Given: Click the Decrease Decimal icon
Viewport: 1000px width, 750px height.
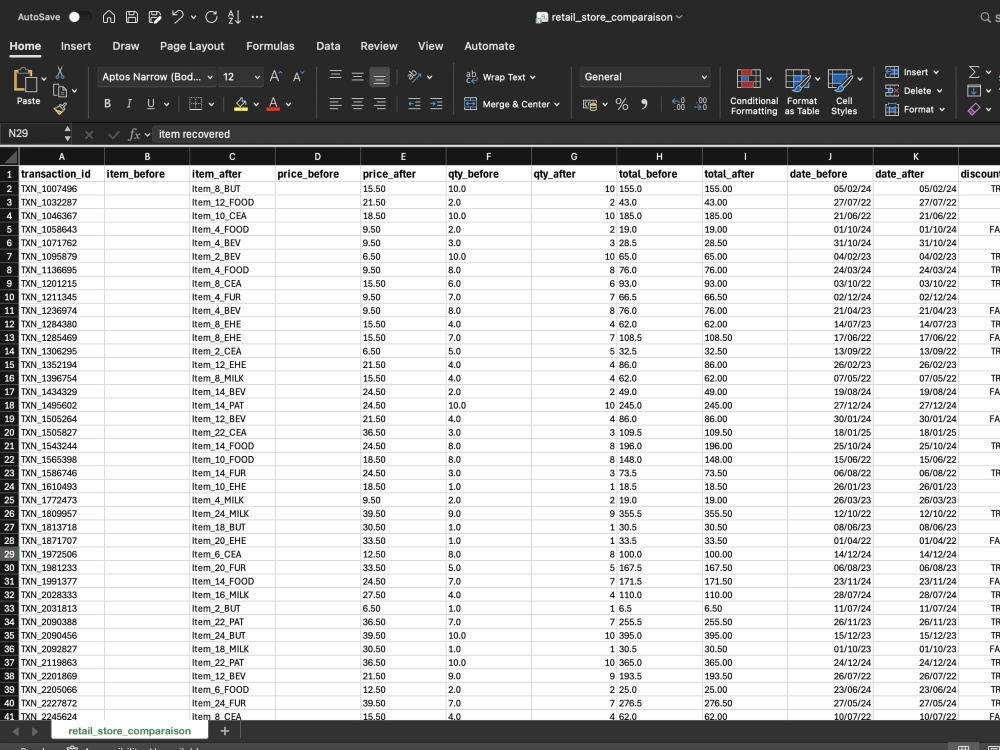Looking at the screenshot, I should (x=700, y=104).
